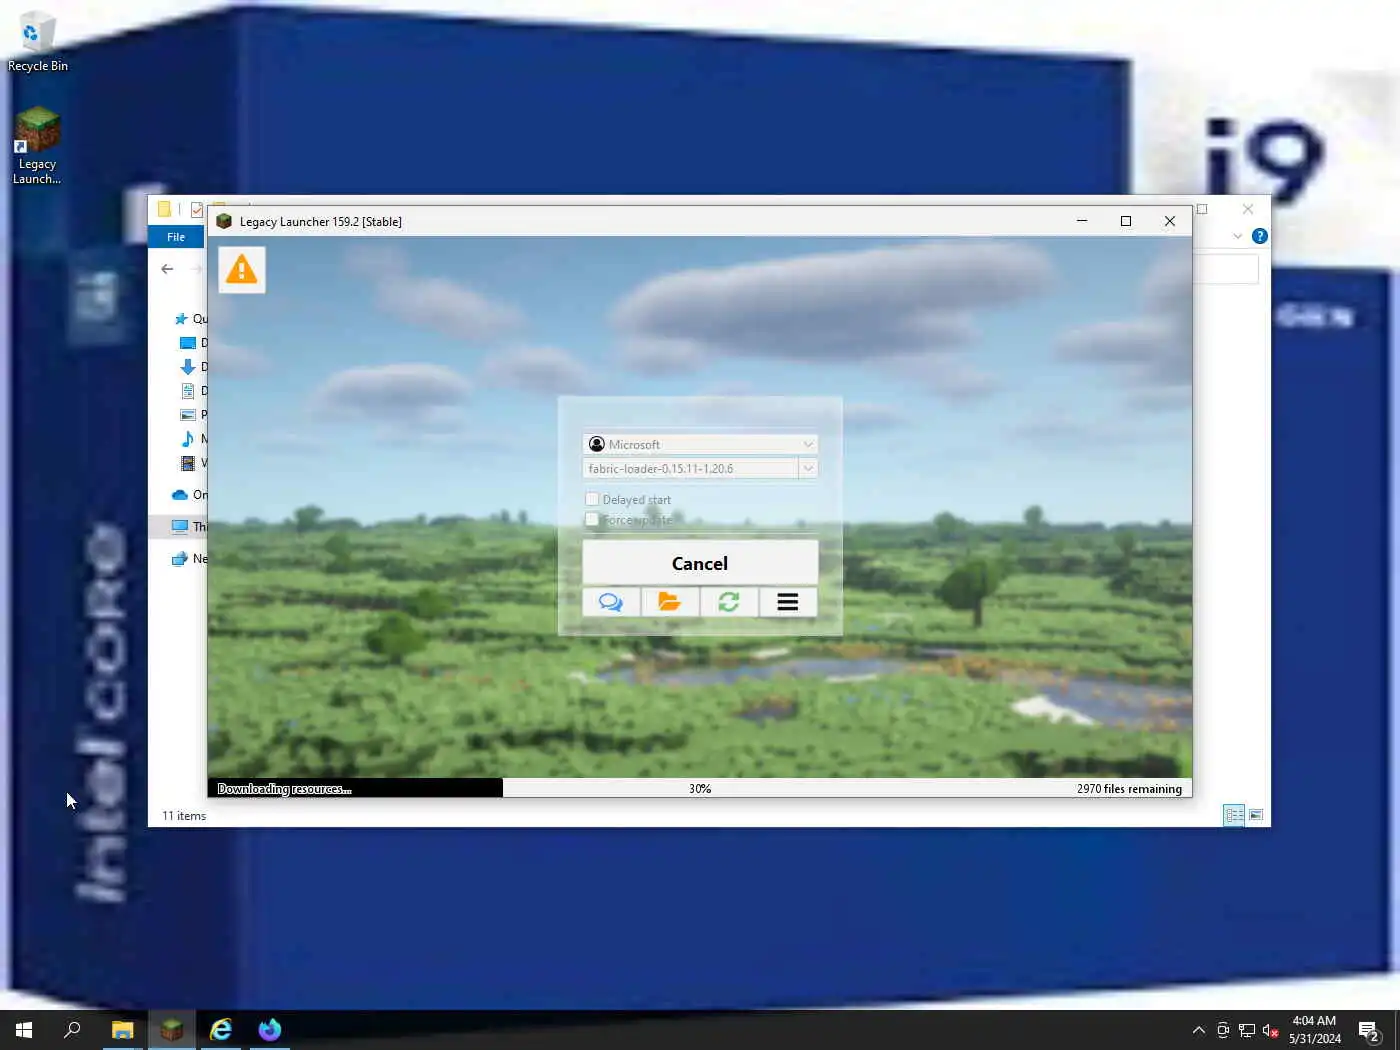Viewport: 1400px width, 1050px height.
Task: Expand the File Explorer ribbon chevron
Action: click(1238, 236)
